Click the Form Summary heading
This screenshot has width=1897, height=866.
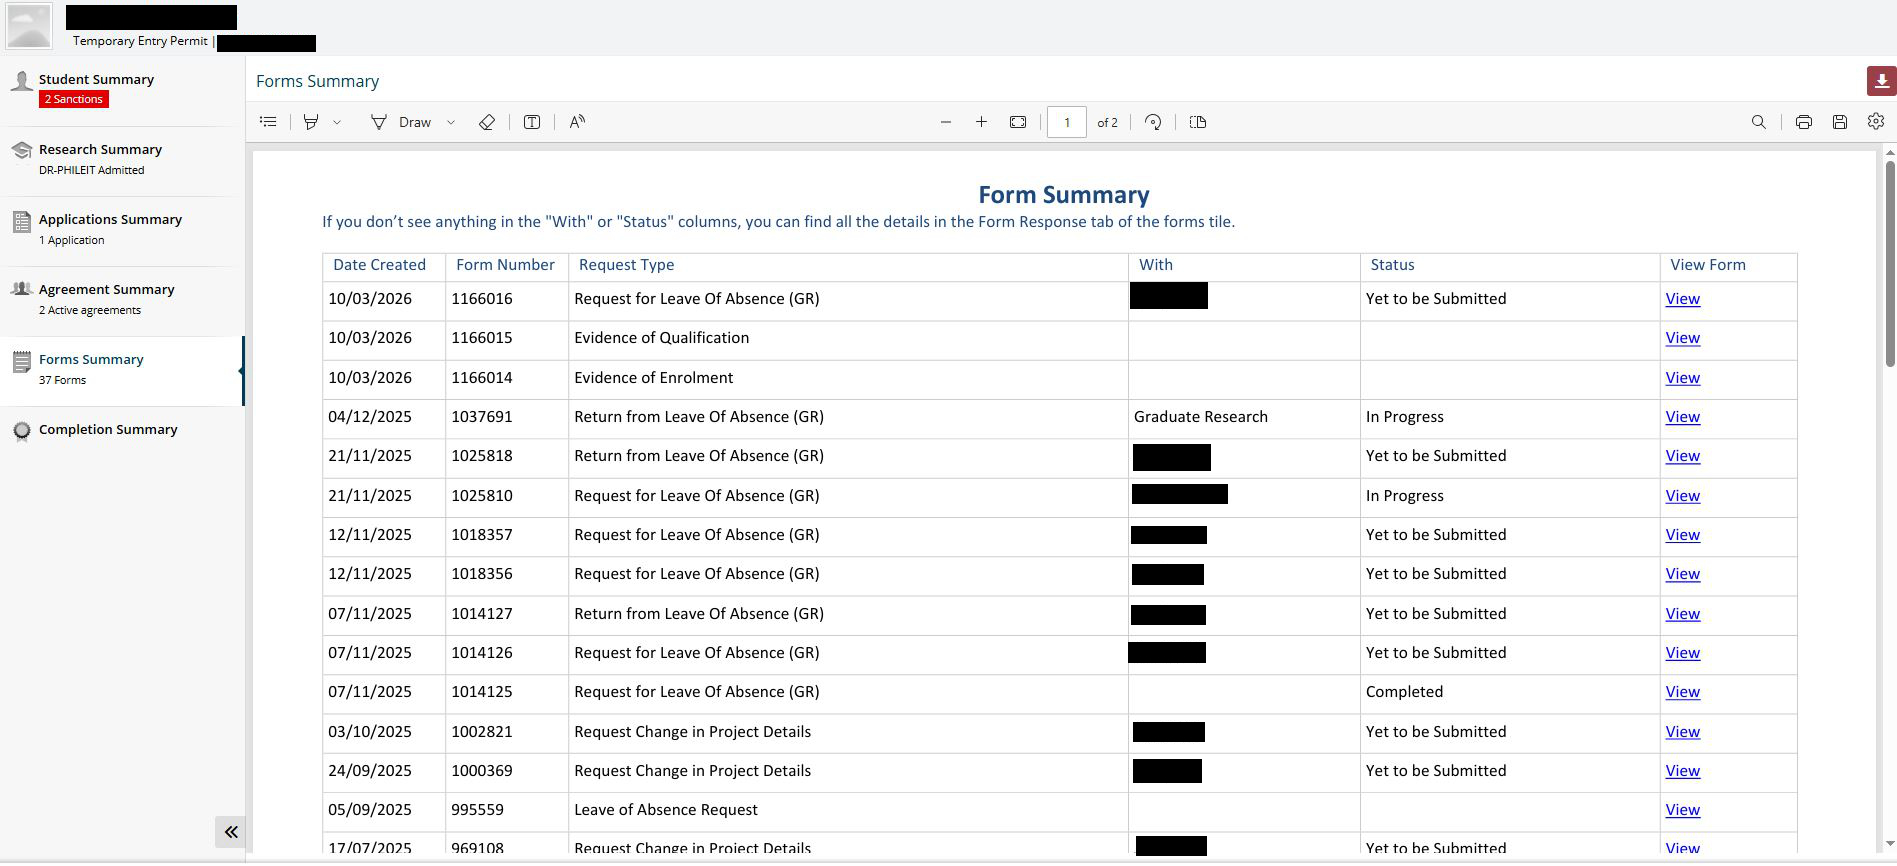tap(1063, 195)
